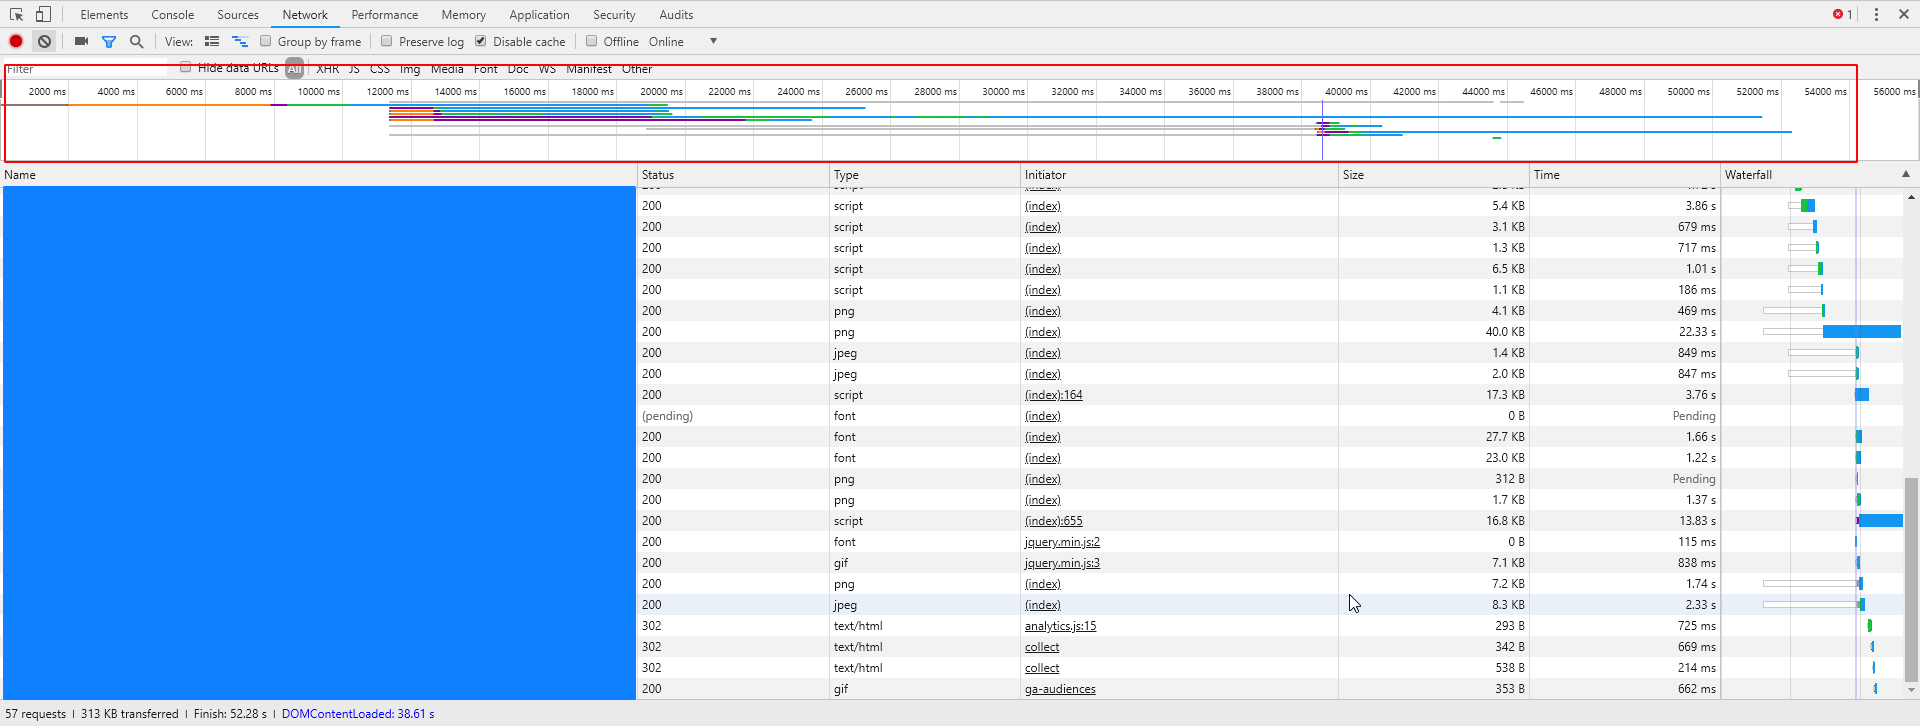
Task: Uncheck Disable cache checkbox
Action: [481, 41]
